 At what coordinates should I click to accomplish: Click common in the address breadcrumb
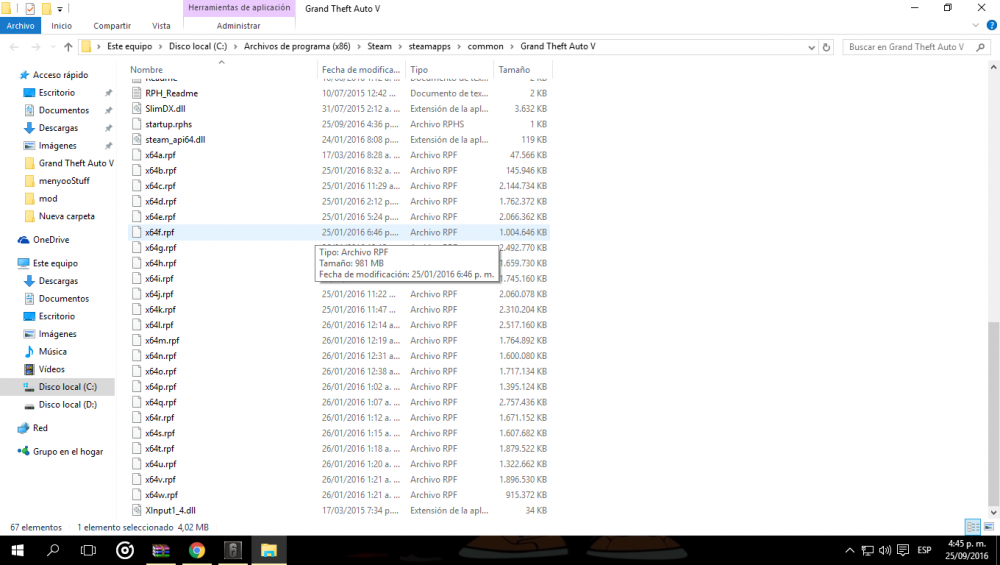tap(485, 47)
